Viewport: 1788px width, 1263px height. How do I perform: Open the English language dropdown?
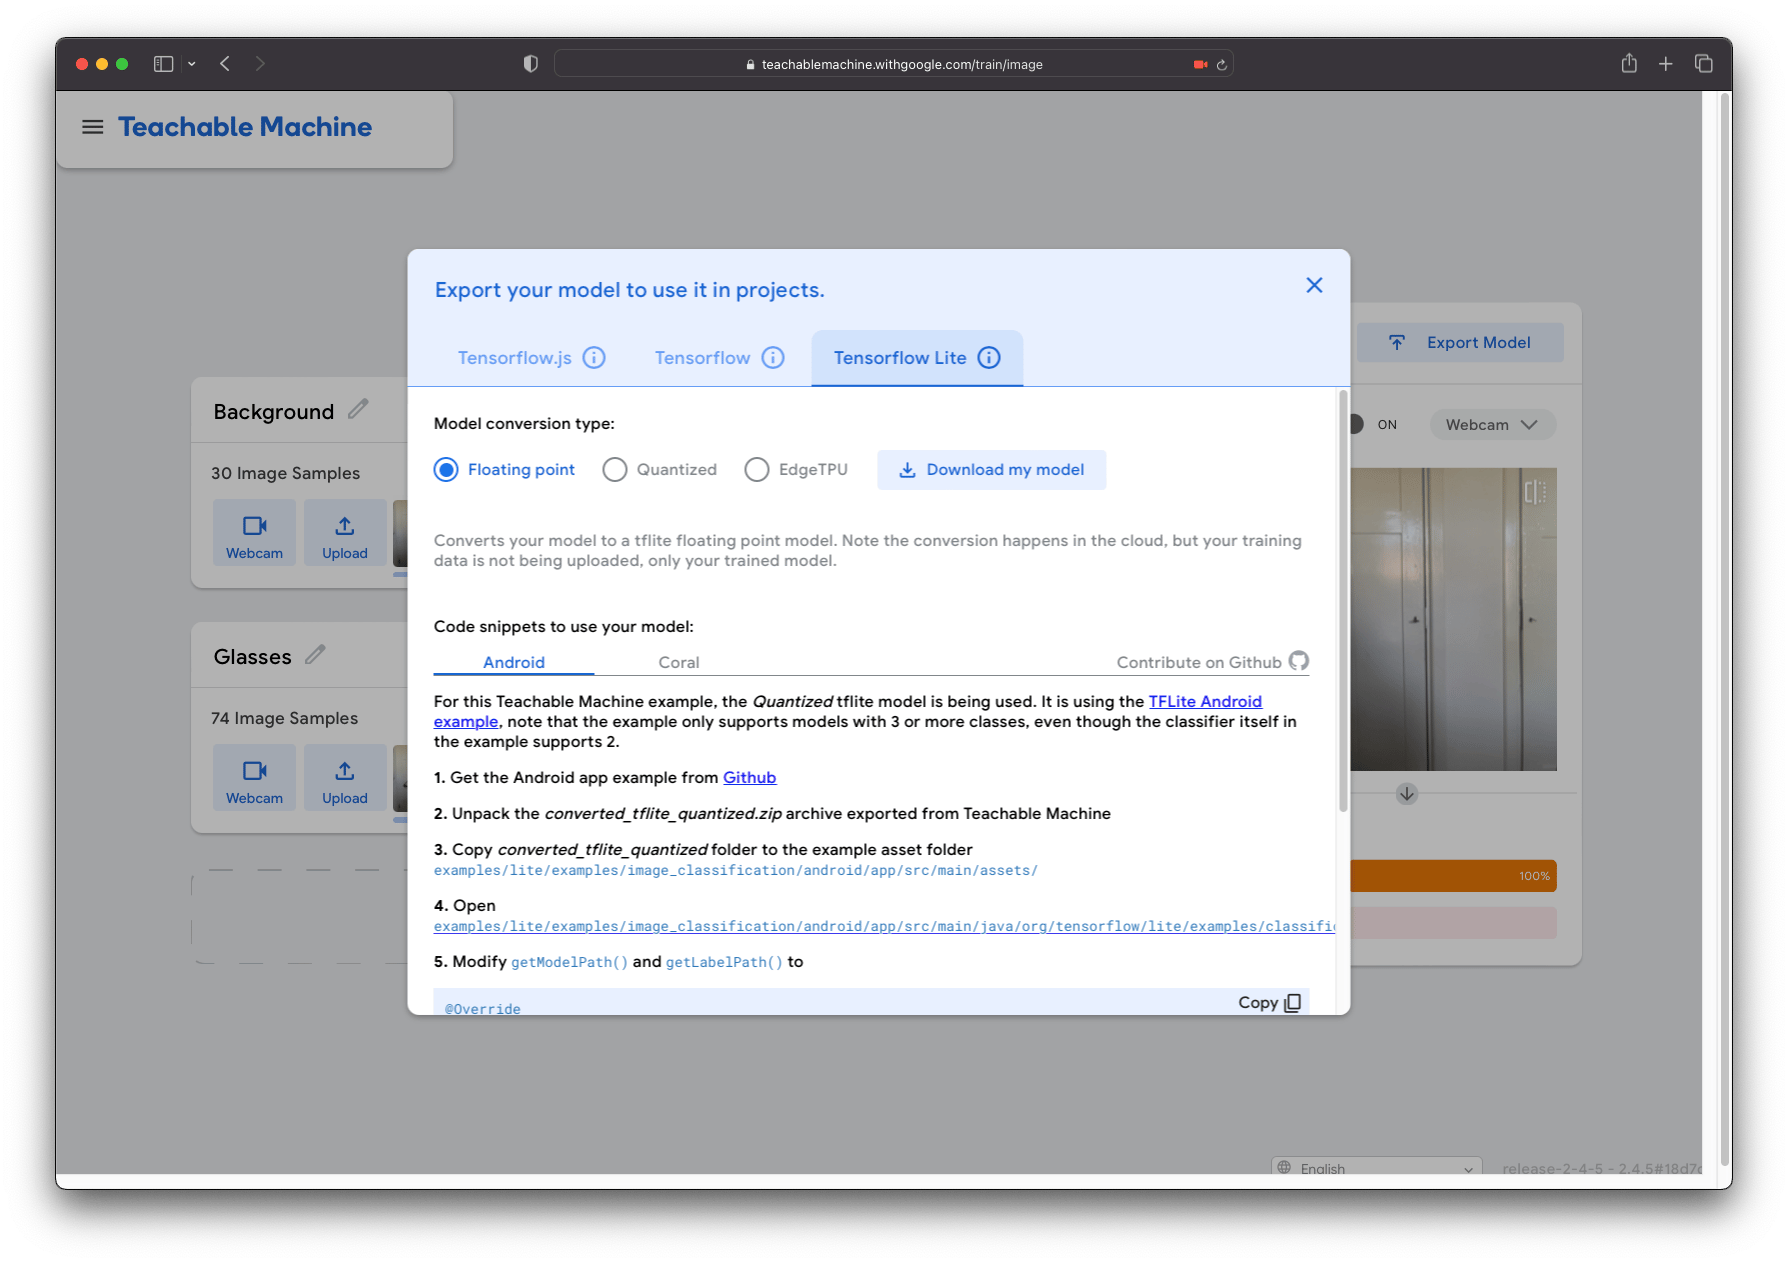click(x=1377, y=1167)
